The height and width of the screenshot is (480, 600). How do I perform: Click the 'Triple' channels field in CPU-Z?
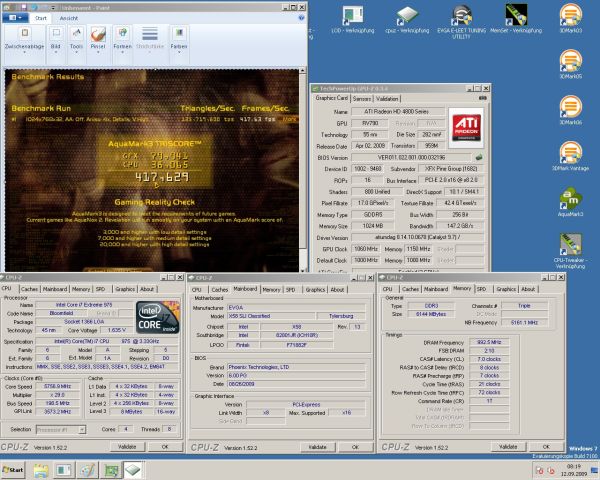[x=524, y=306]
